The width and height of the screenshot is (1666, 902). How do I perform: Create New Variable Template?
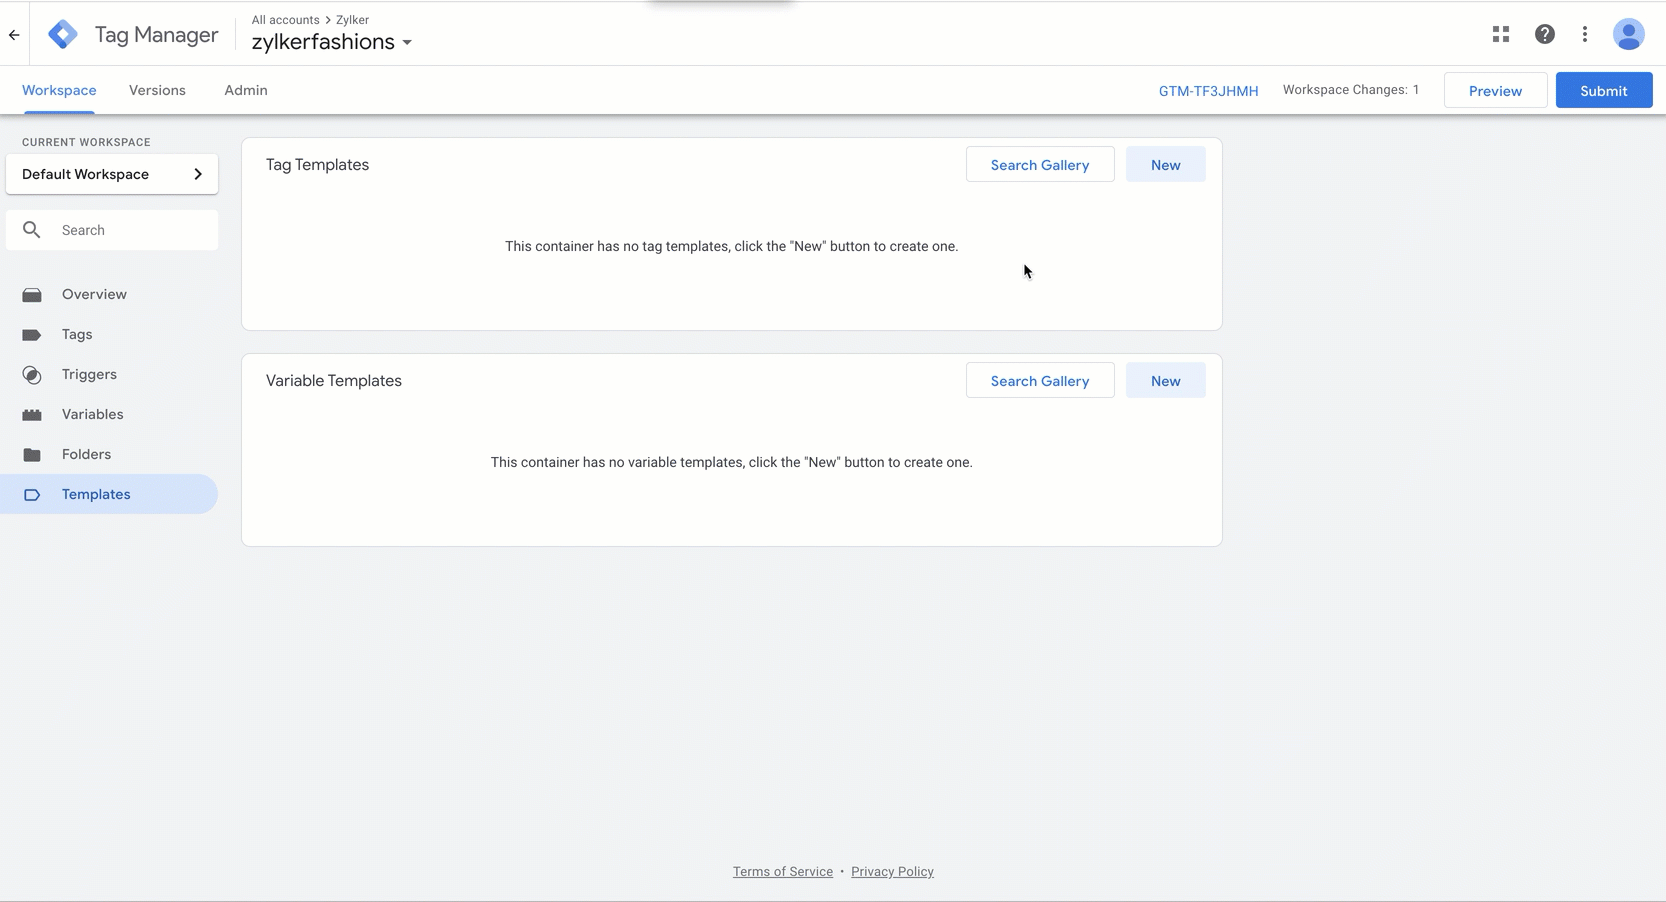tap(1166, 381)
